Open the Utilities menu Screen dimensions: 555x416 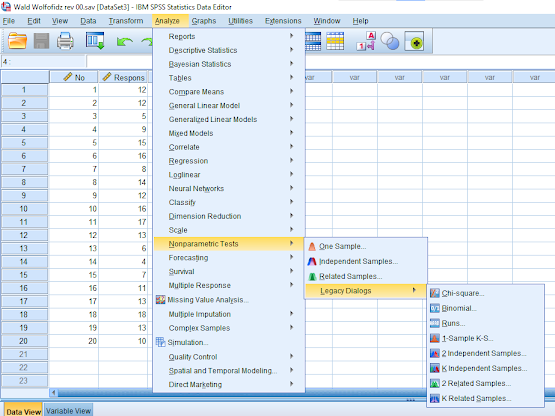[240, 21]
